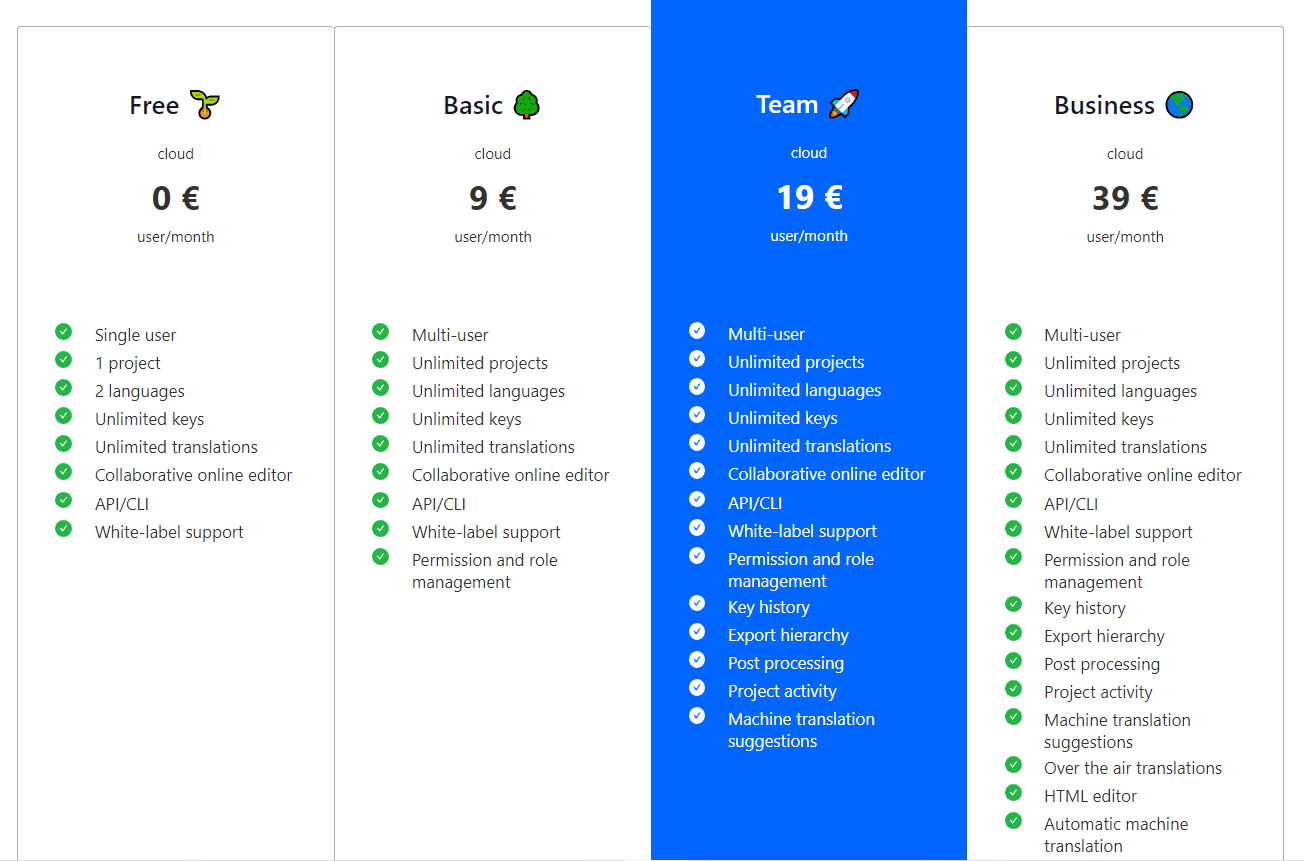Click the Basic plan's Multi-user checkmark

pos(380,332)
